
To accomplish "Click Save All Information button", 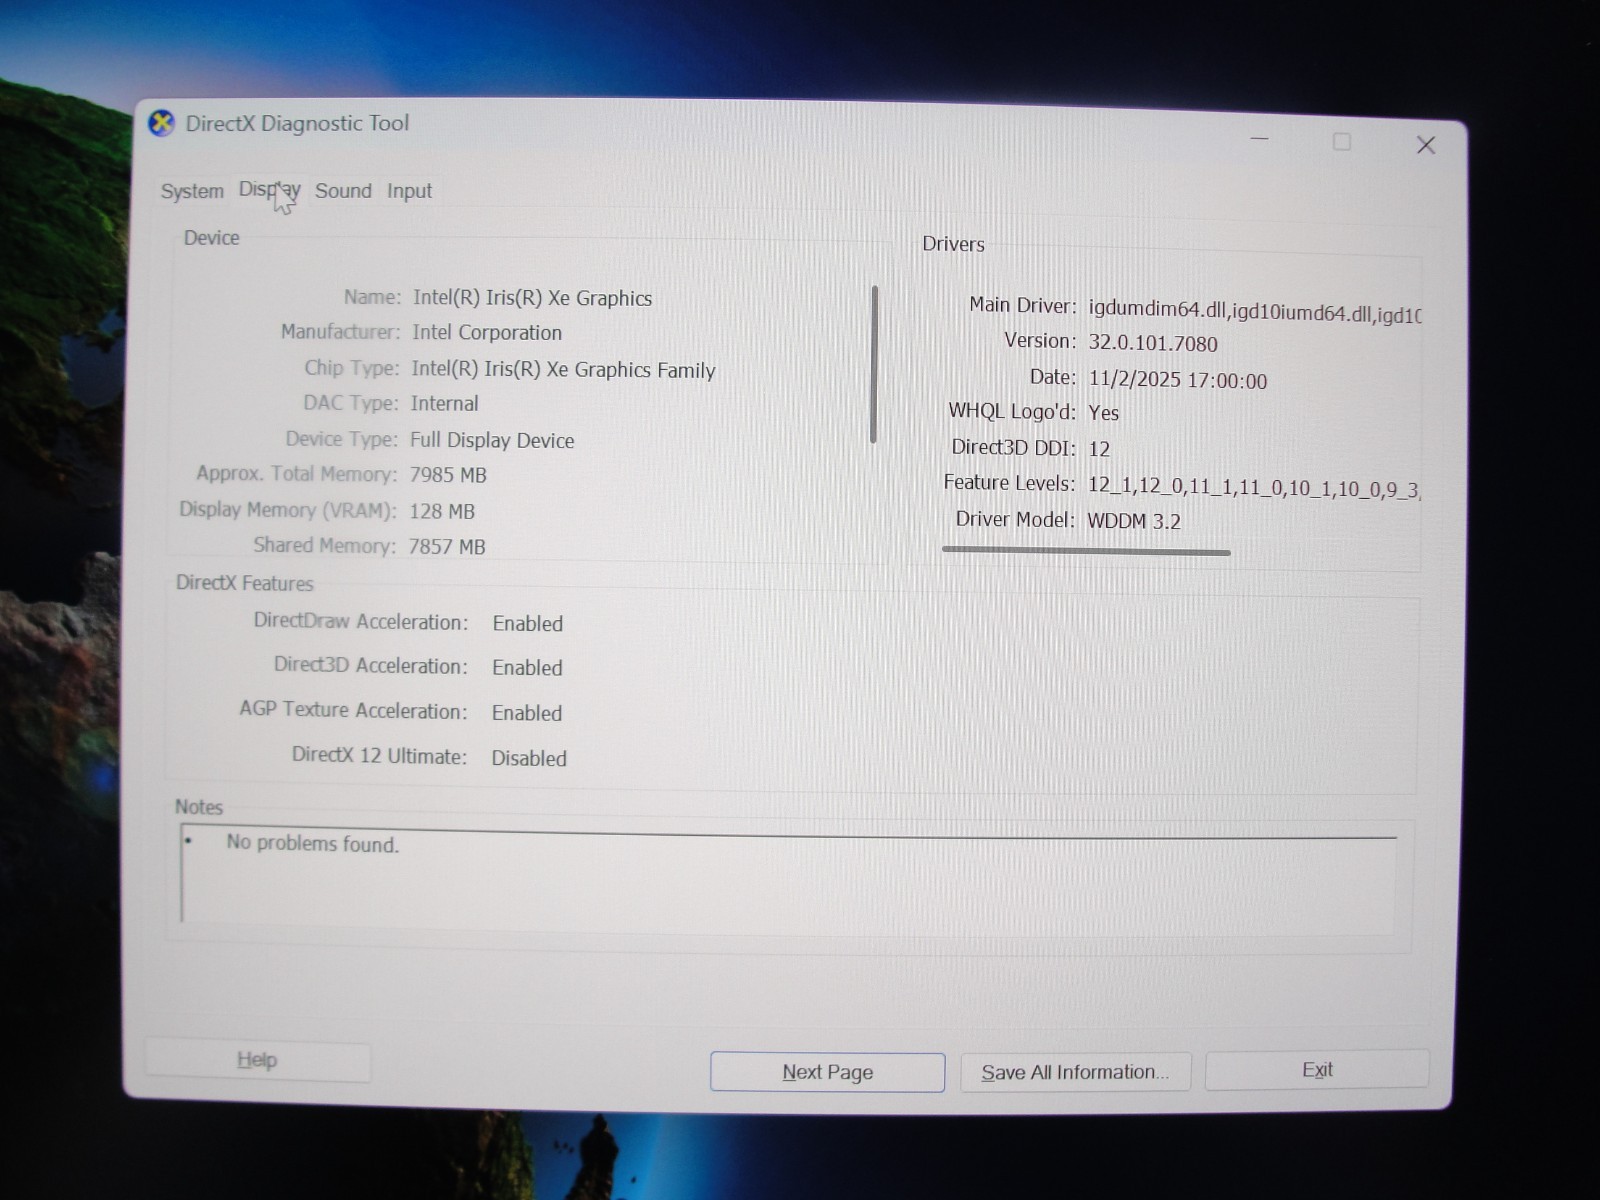I will [x=1075, y=1072].
